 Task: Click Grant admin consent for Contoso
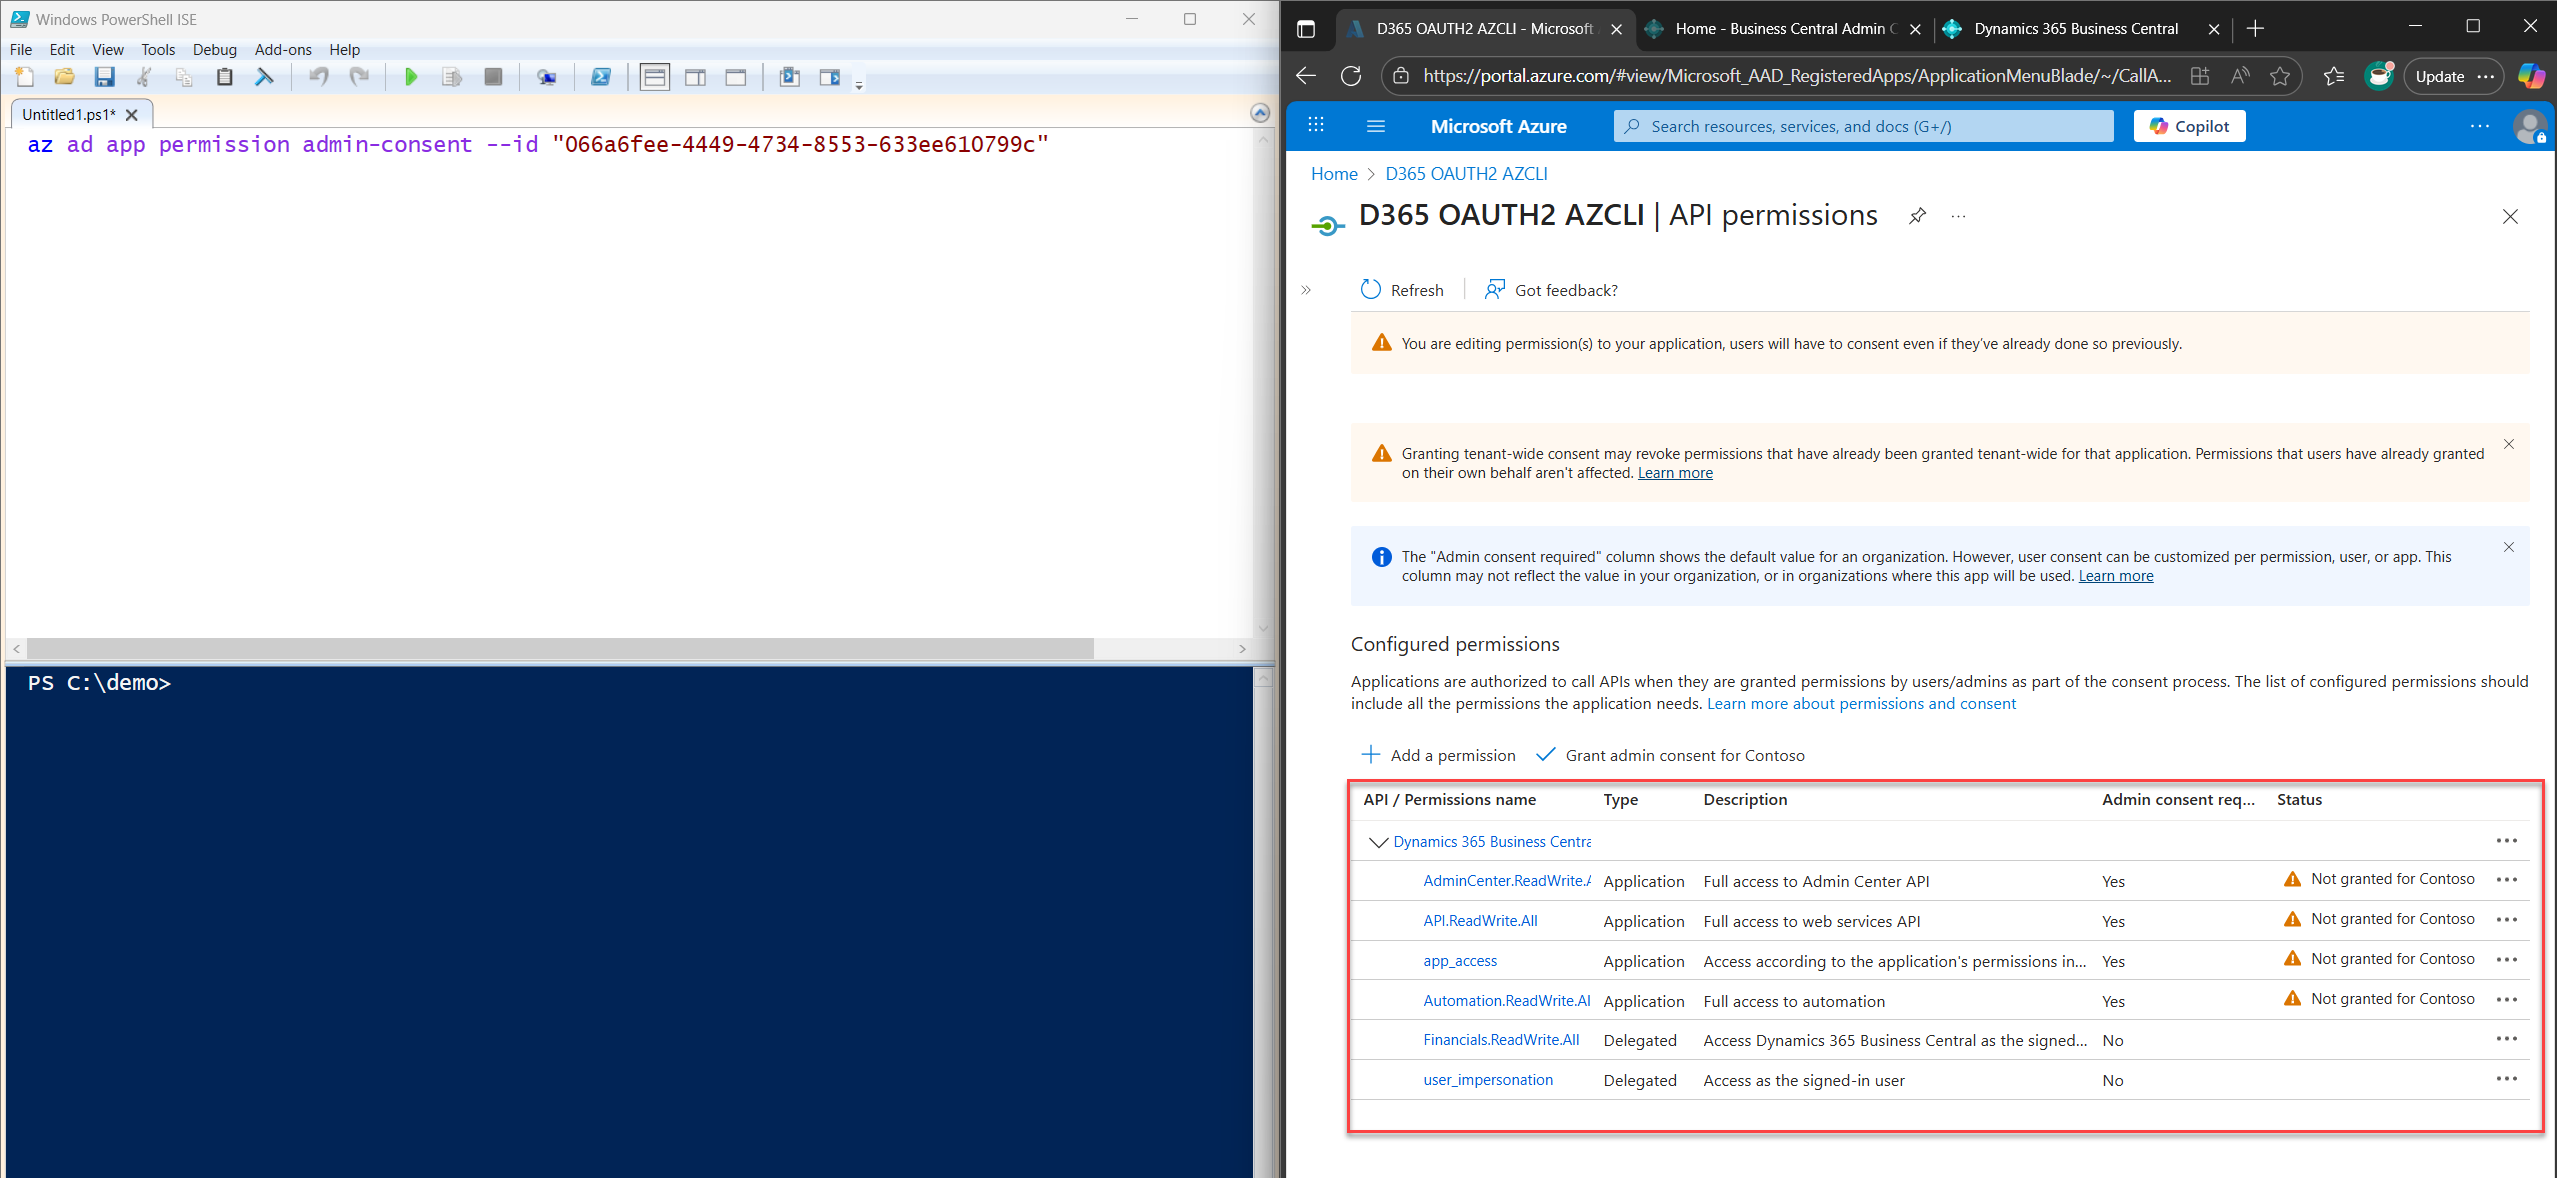pyautogui.click(x=1671, y=755)
